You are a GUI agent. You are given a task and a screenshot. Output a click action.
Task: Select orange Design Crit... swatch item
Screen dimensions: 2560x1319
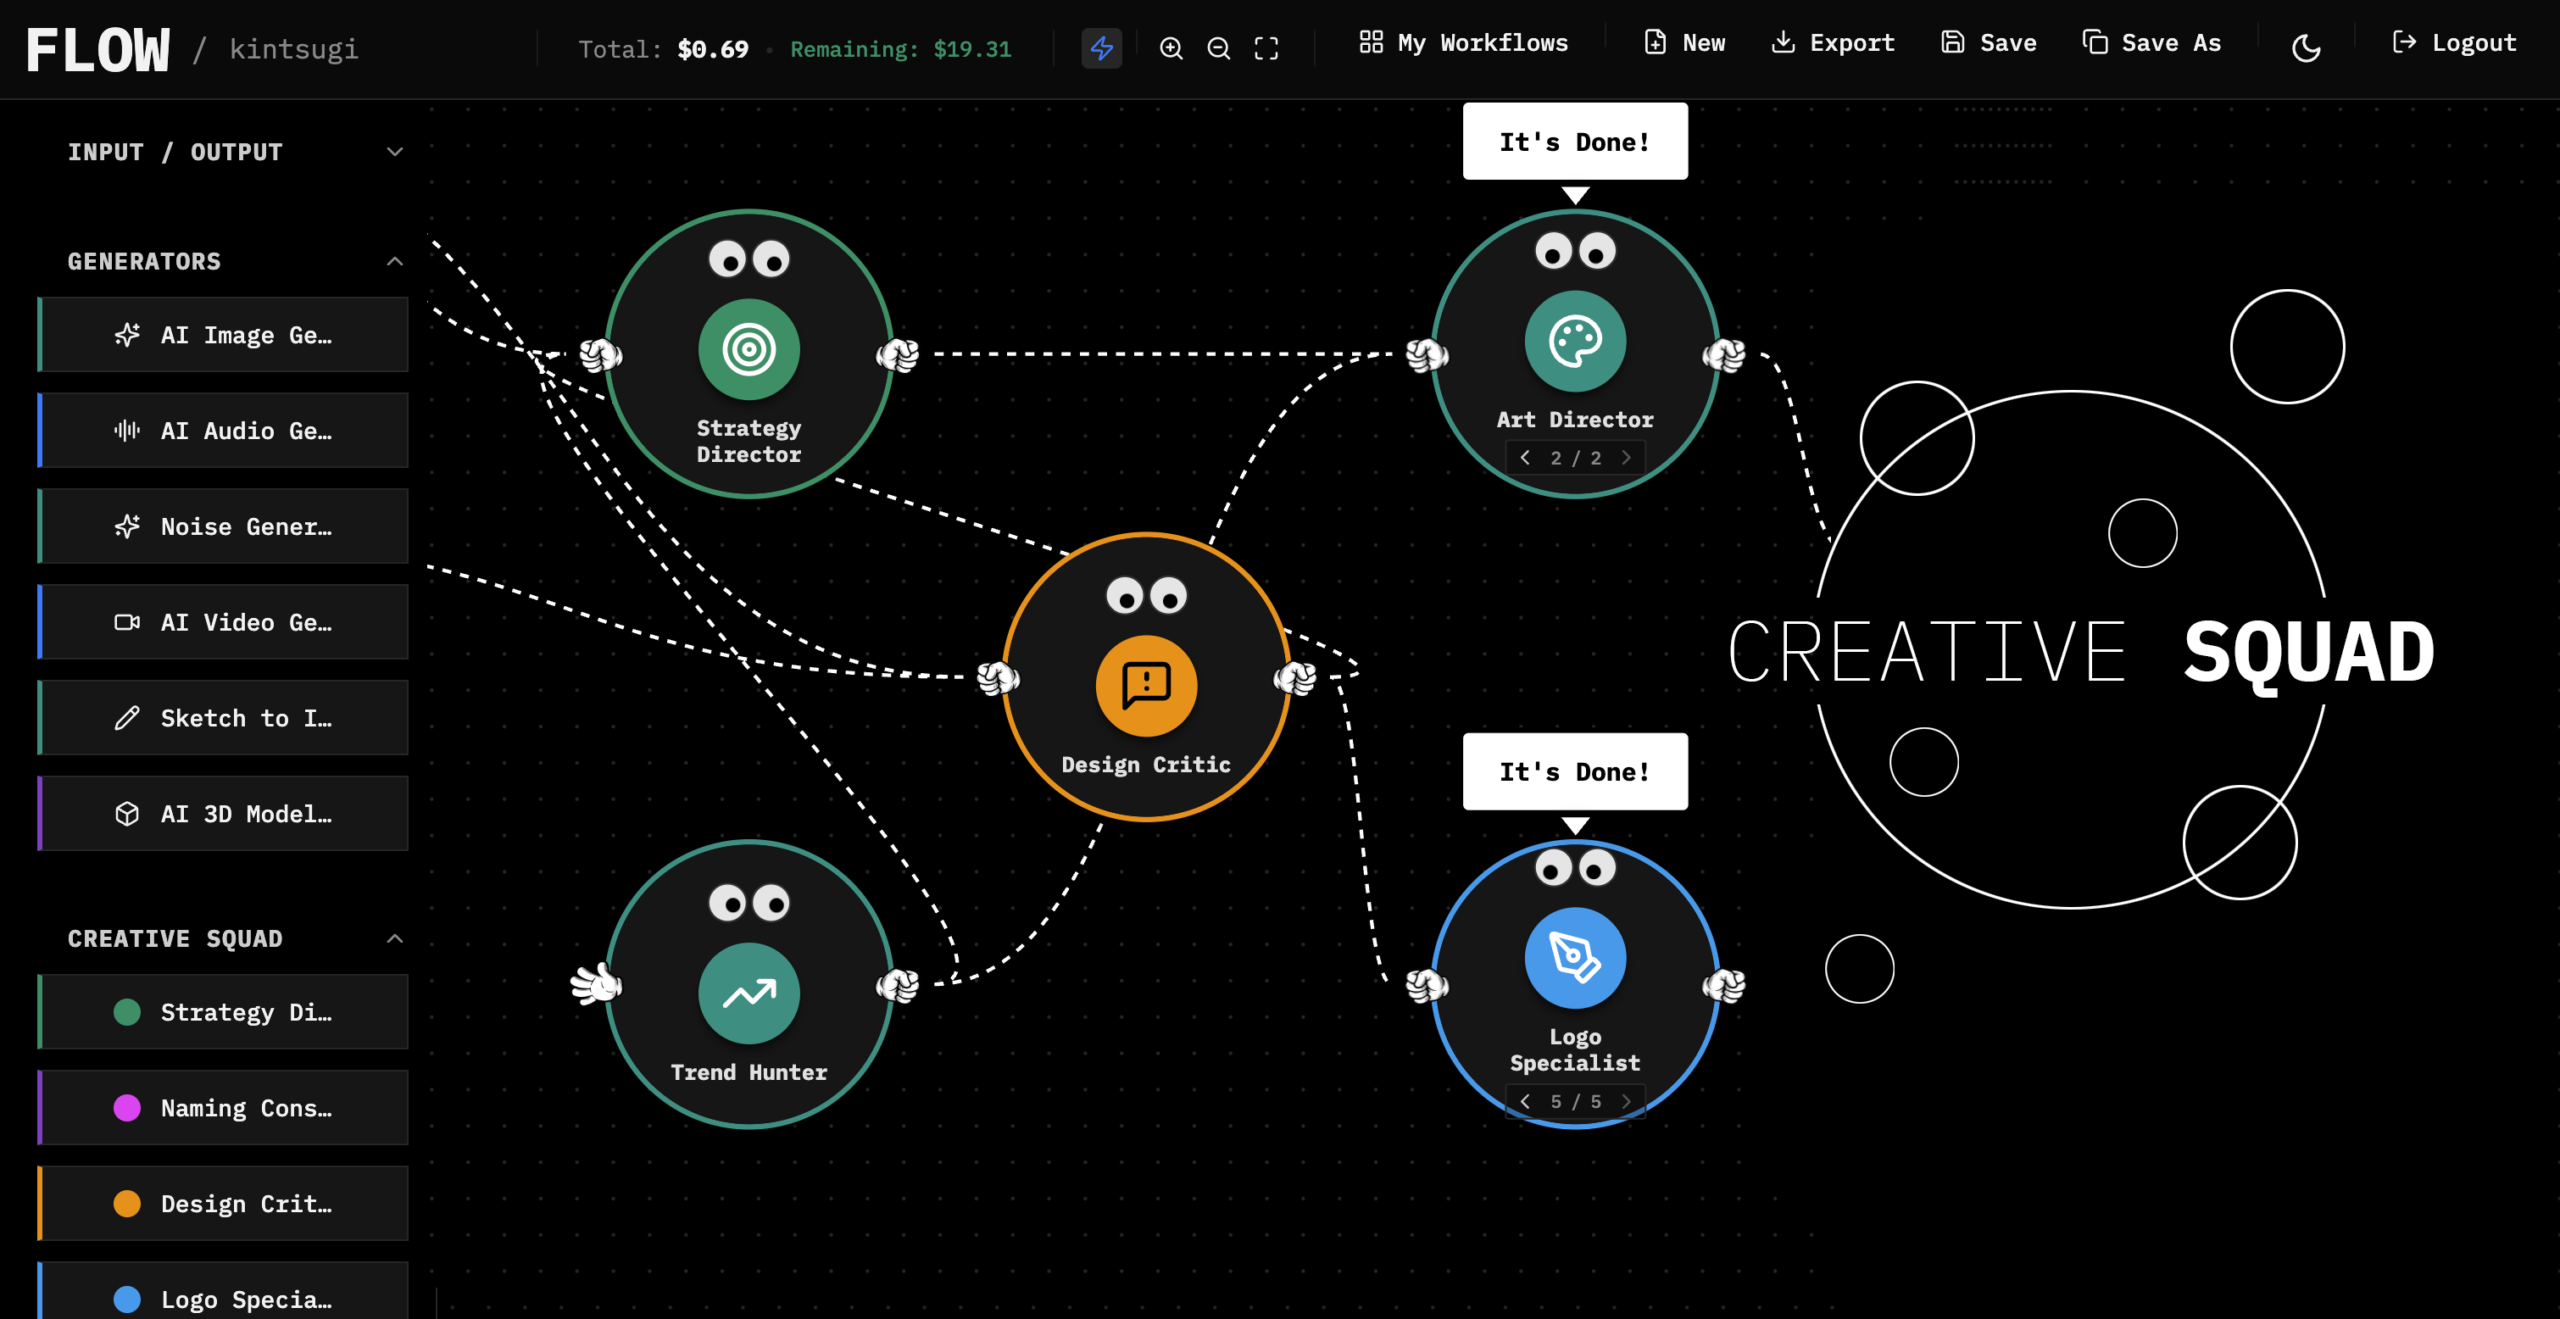tap(224, 1203)
